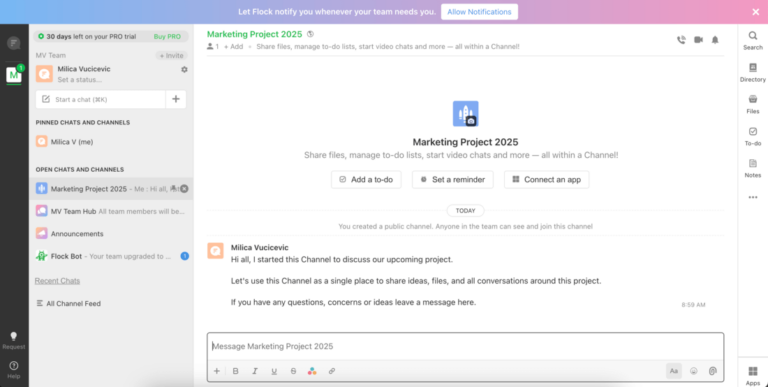768x387 pixels.
Task: Click Set a status text
Action: pos(79,79)
